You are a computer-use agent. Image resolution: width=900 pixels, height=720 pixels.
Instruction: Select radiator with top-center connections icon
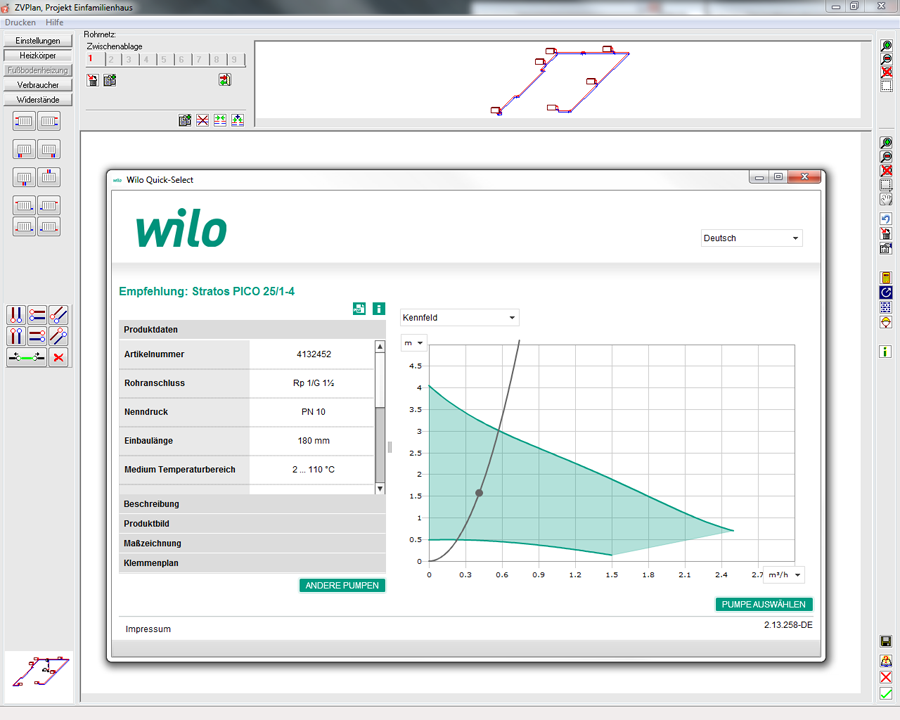(49, 177)
